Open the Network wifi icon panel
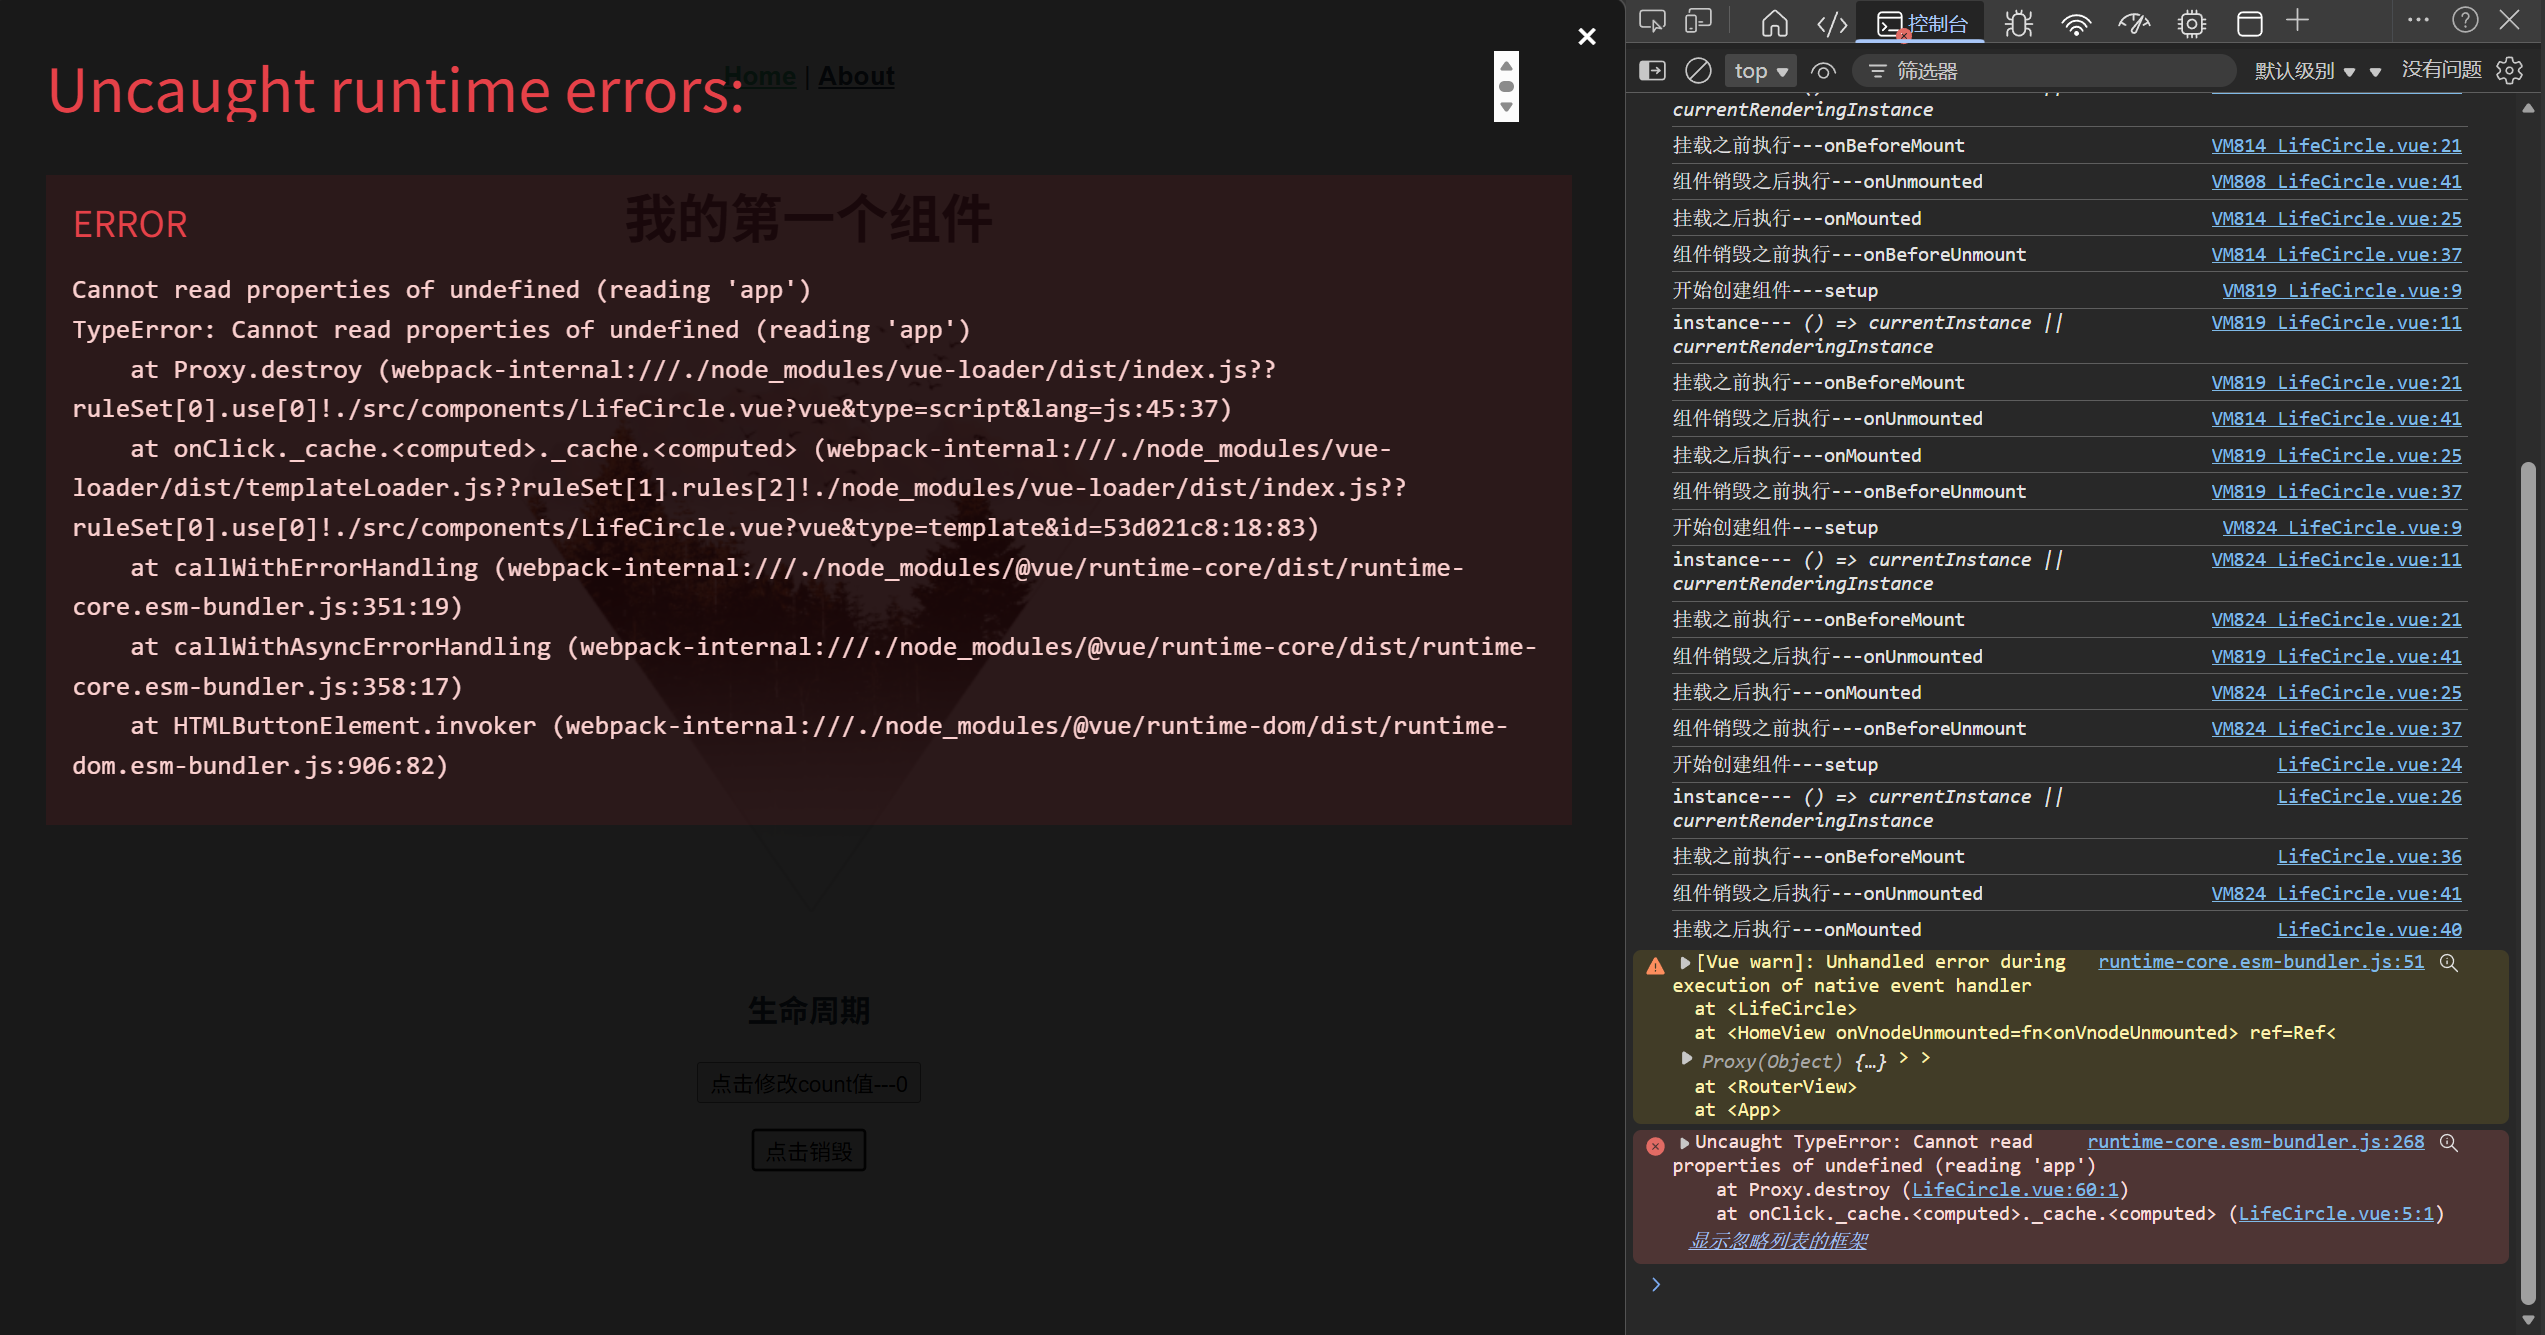 pos(2076,23)
